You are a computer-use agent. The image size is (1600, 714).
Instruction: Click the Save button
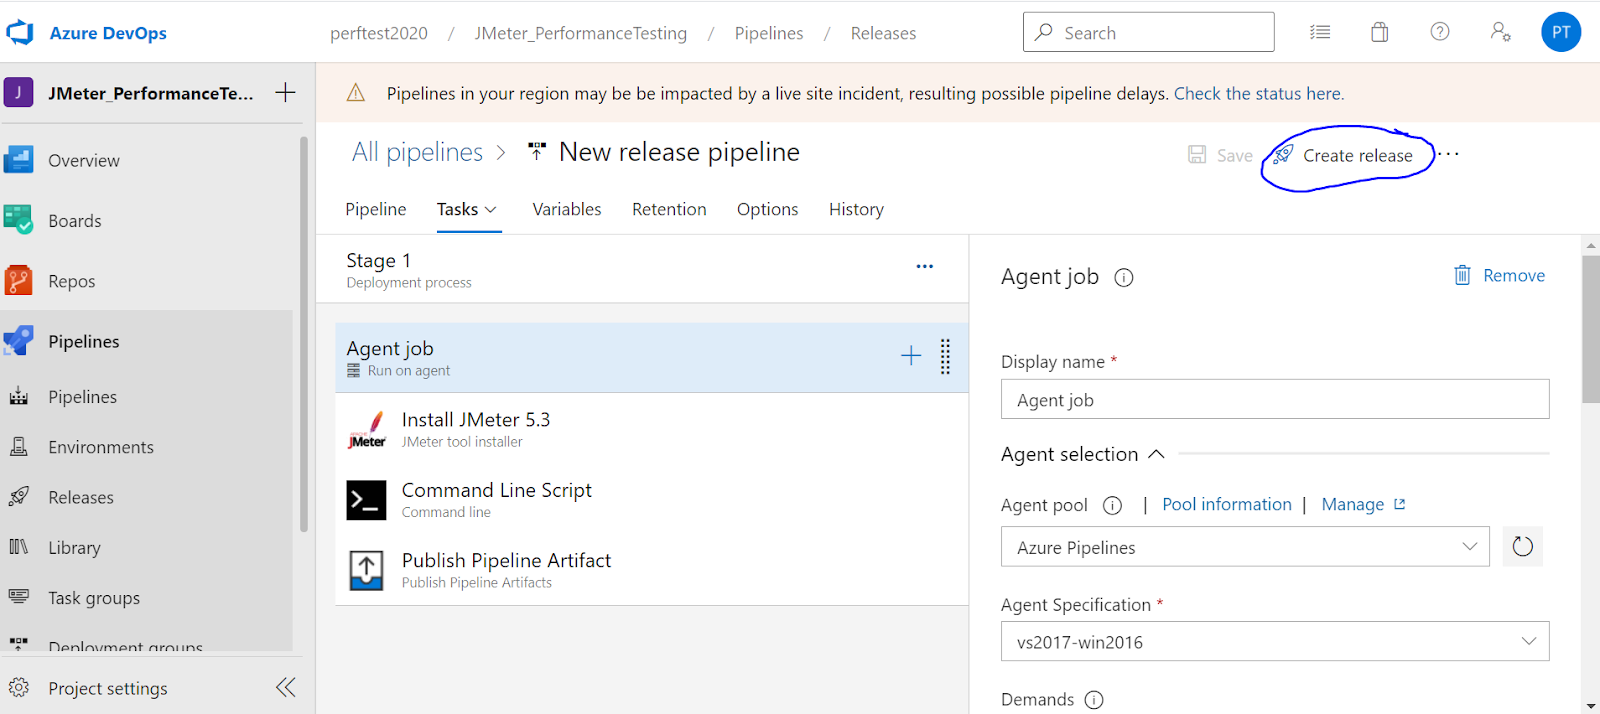pyautogui.click(x=1220, y=155)
